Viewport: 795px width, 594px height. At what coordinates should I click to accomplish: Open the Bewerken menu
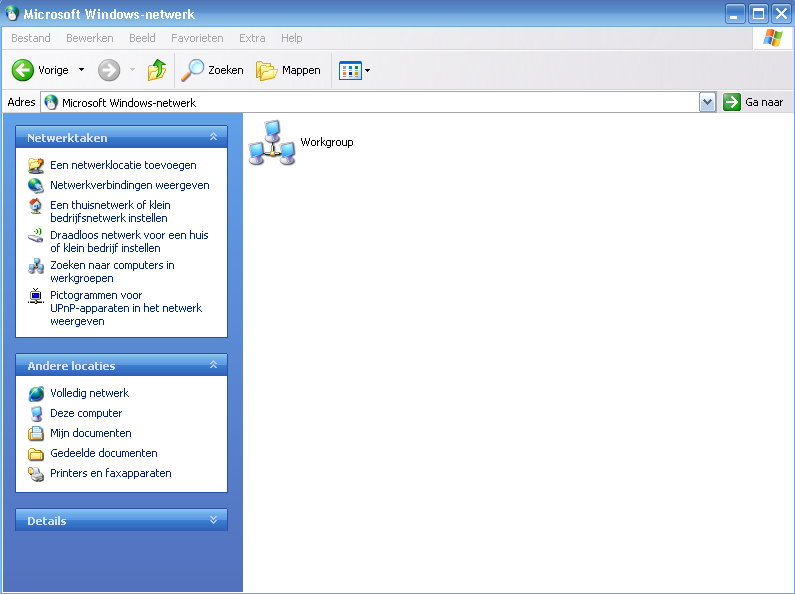(x=90, y=38)
